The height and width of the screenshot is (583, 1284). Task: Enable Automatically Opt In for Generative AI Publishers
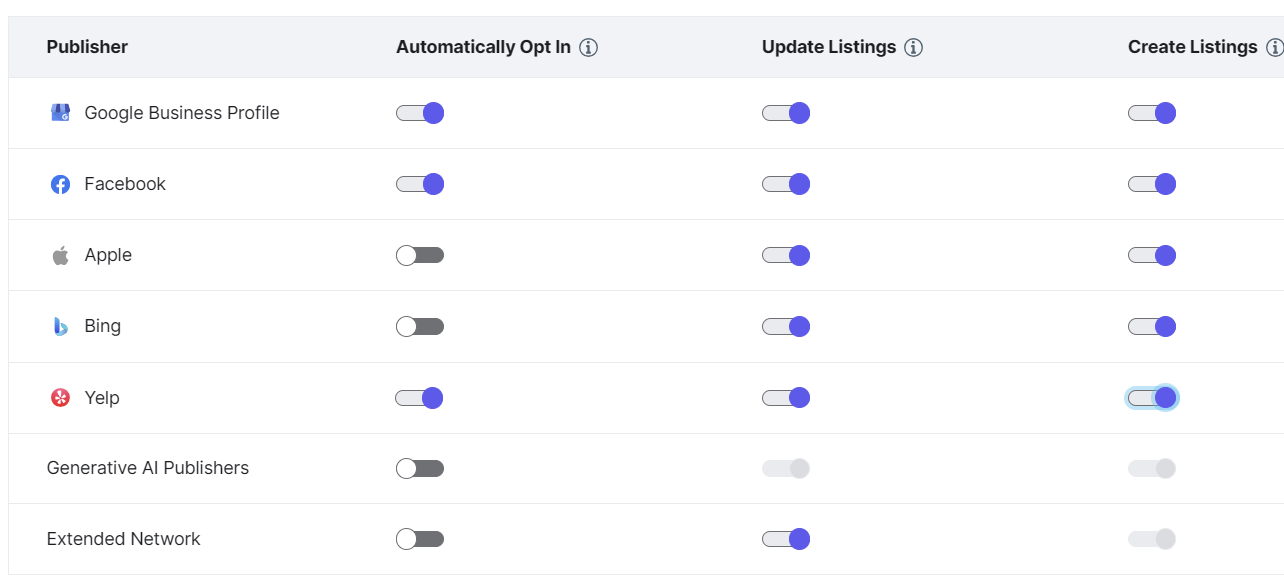(x=420, y=468)
